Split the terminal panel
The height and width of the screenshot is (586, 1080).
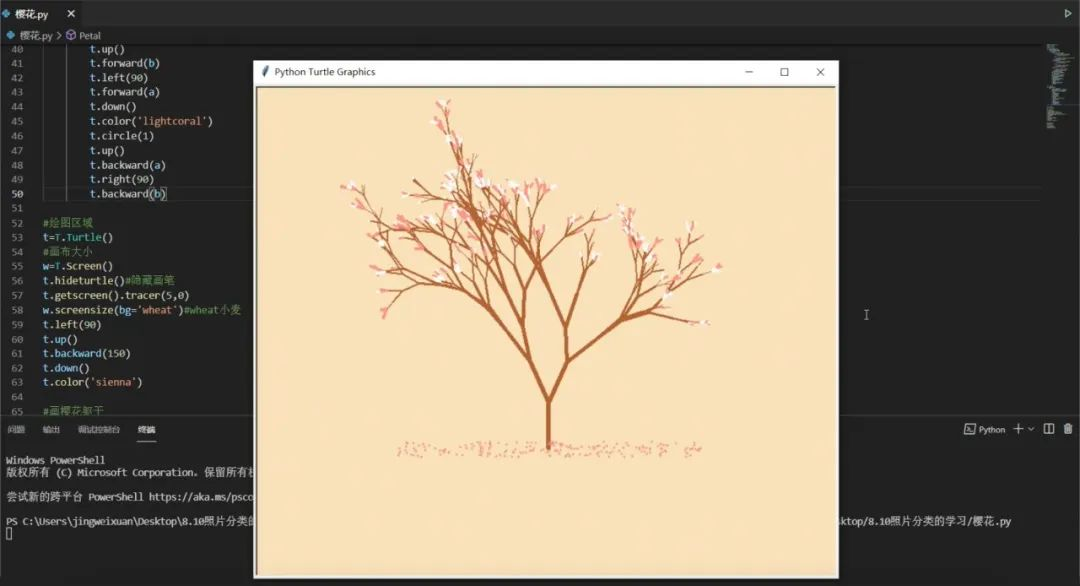point(1048,429)
